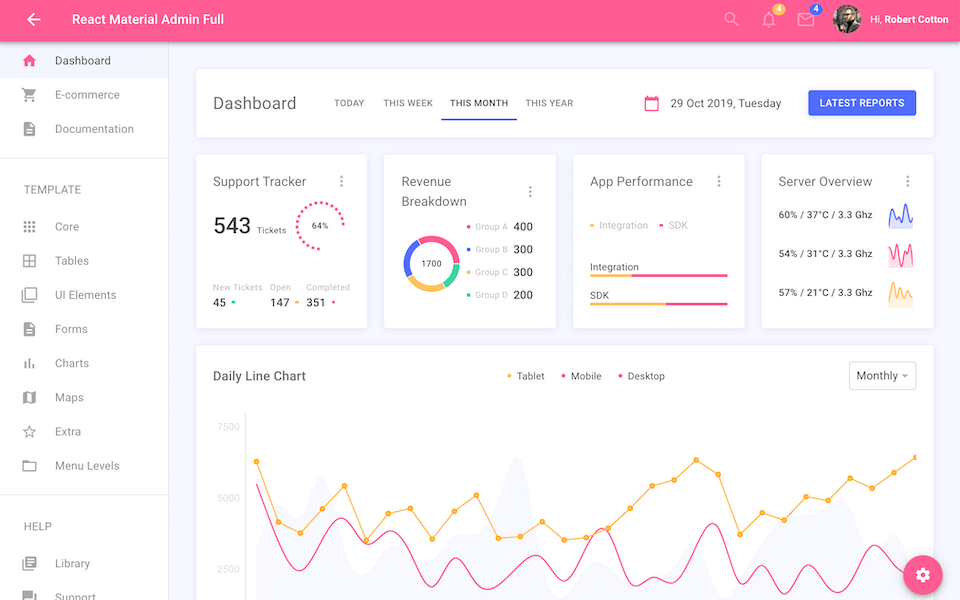This screenshot has width=960, height=600.
Task: Open settings with the floating gear button
Action: [x=922, y=575]
